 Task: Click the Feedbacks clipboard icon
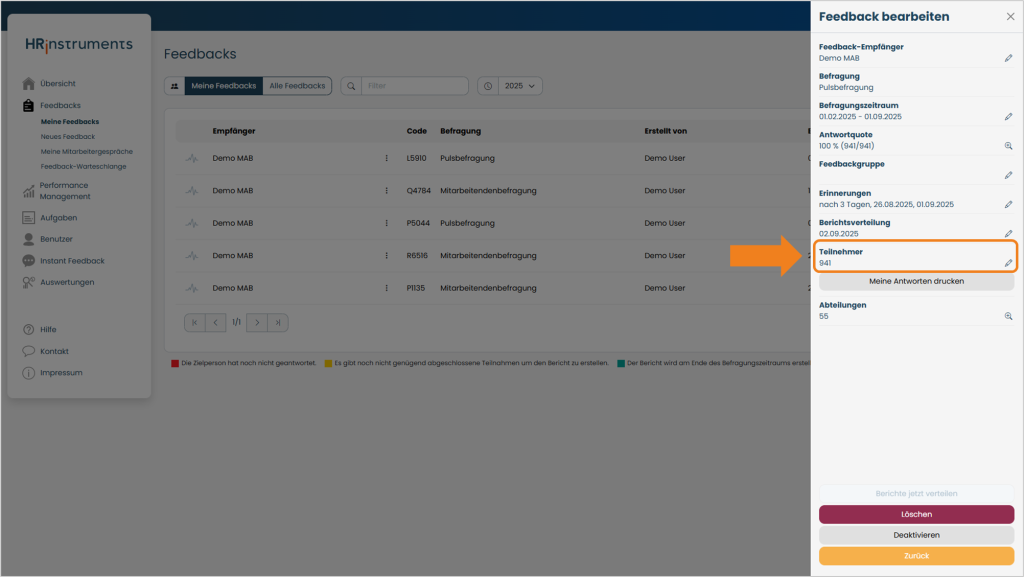[x=28, y=105]
